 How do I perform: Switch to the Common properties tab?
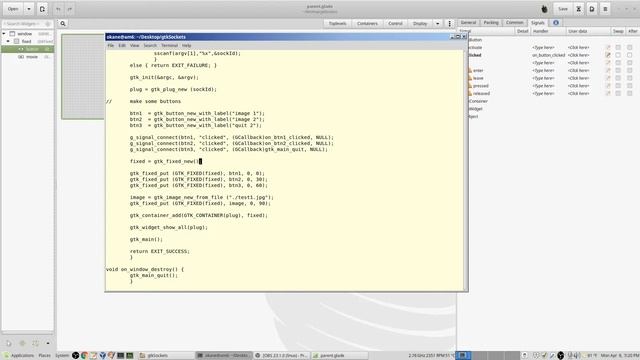pos(514,23)
